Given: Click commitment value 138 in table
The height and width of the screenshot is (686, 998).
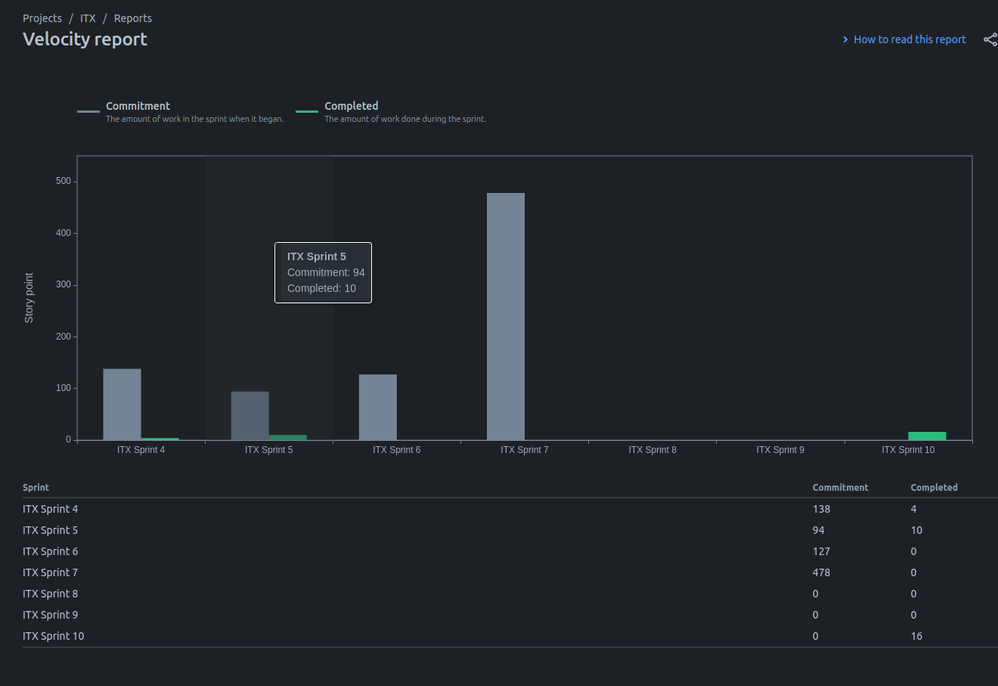Looking at the screenshot, I should coord(821,509).
